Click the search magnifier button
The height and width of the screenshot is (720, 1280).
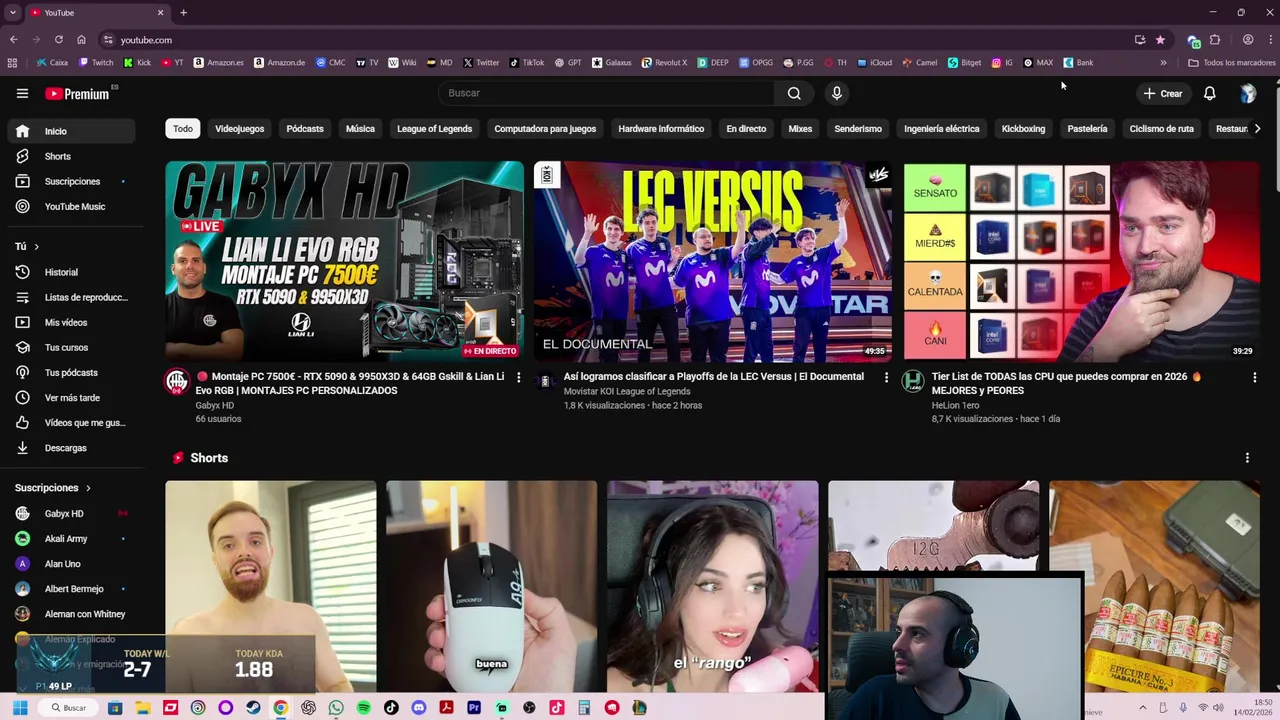pos(794,93)
